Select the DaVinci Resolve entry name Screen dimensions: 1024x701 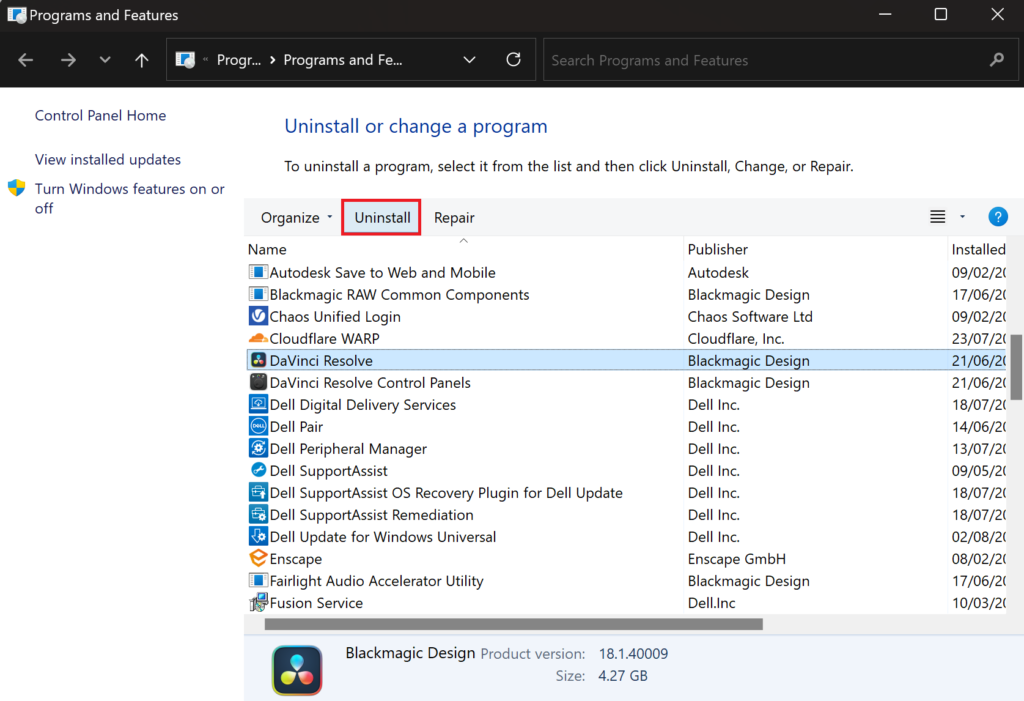click(x=321, y=361)
